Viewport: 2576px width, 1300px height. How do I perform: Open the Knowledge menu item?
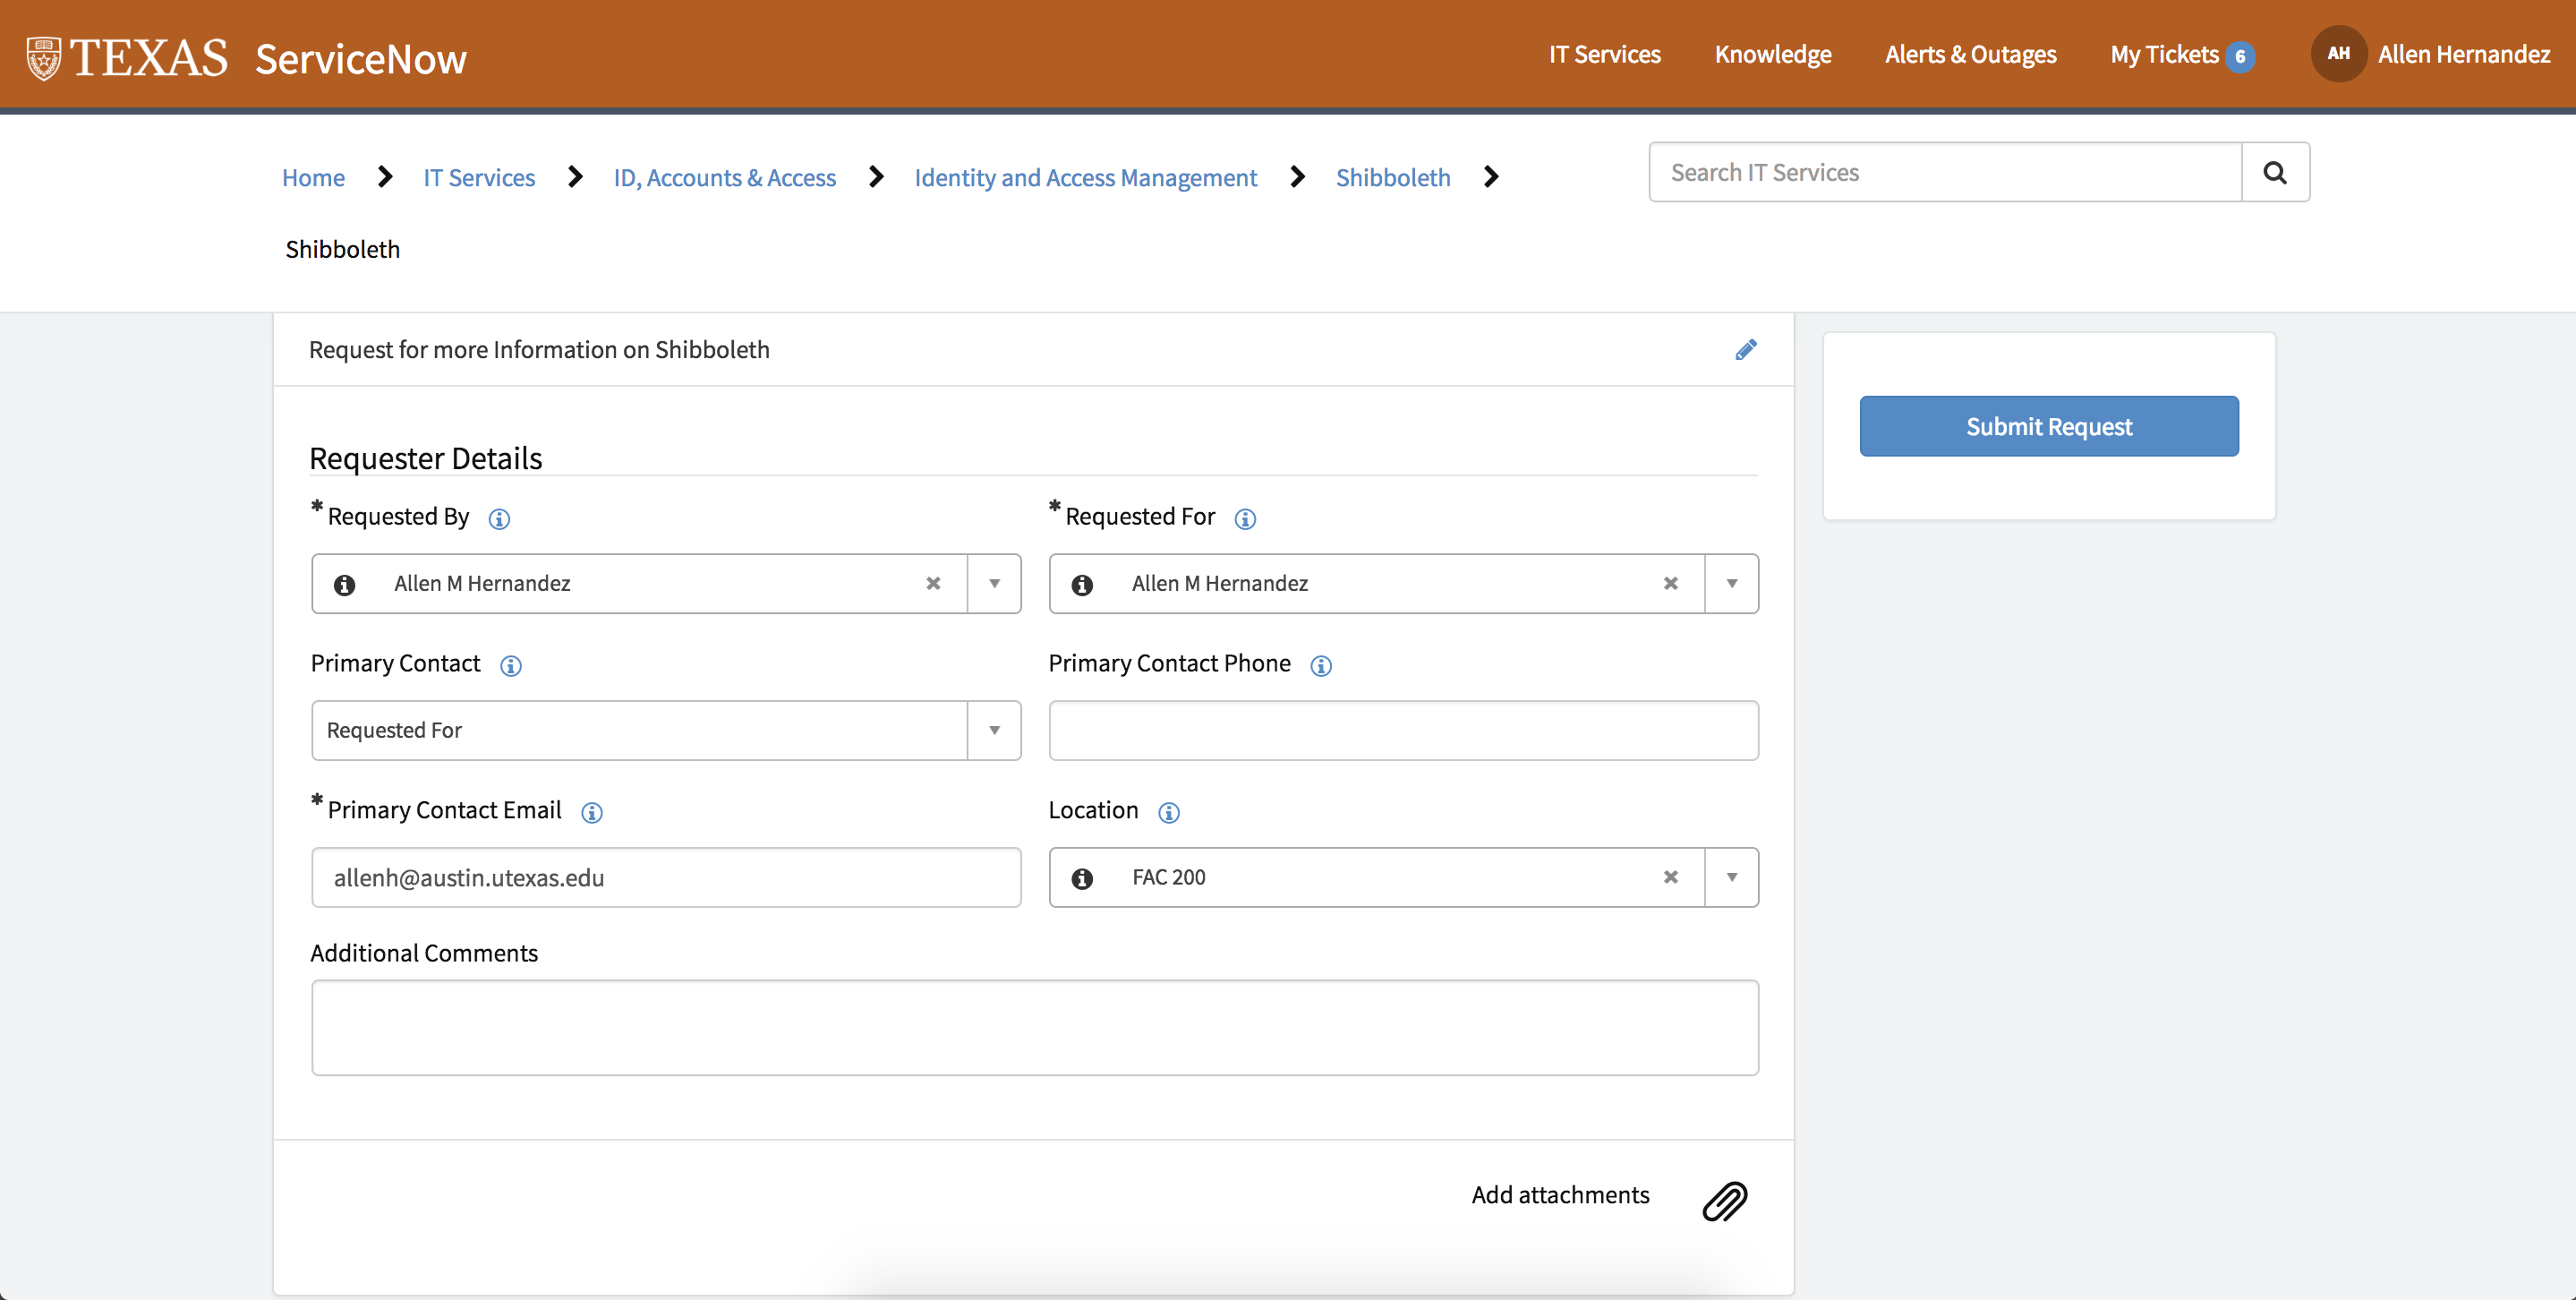coord(1772,54)
